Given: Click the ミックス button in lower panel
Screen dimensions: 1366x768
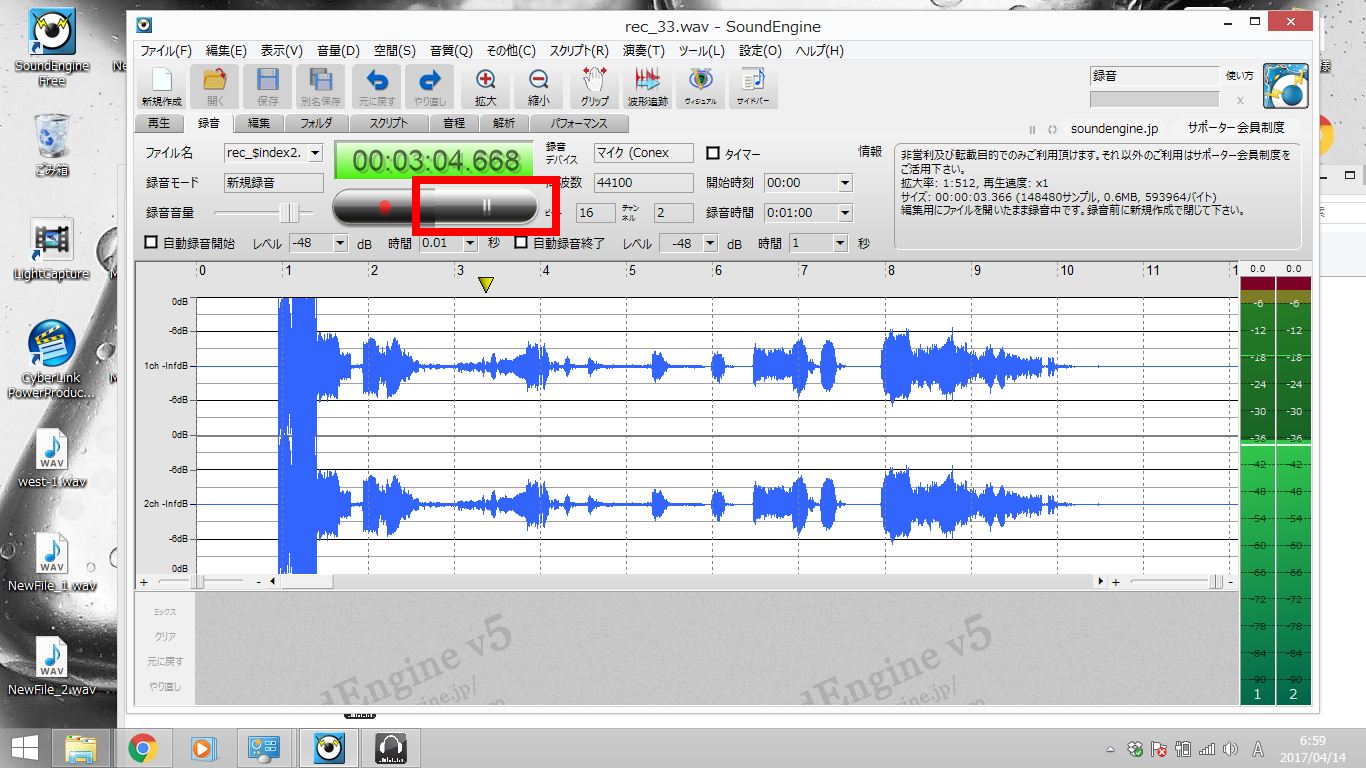Looking at the screenshot, I should [164, 611].
